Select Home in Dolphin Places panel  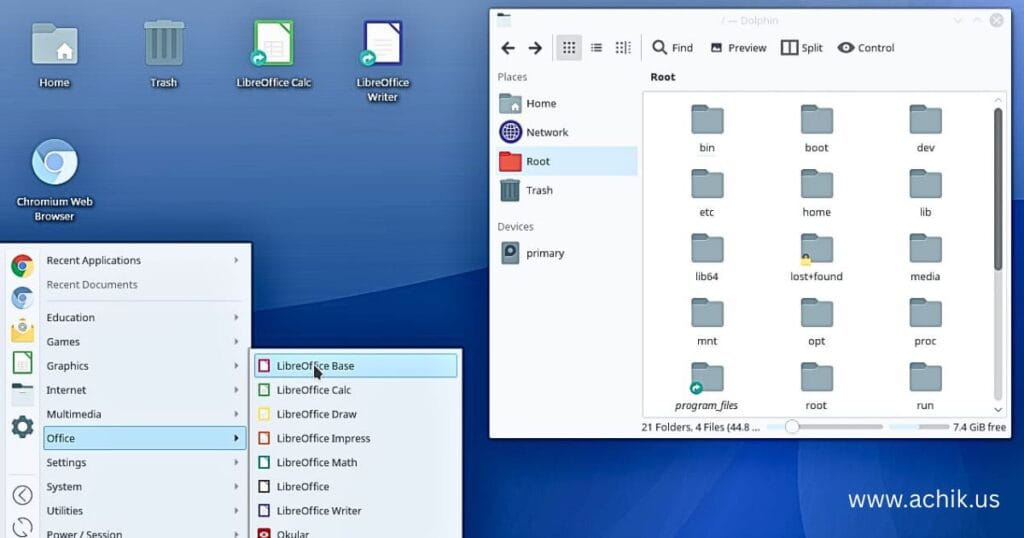pyautogui.click(x=567, y=103)
